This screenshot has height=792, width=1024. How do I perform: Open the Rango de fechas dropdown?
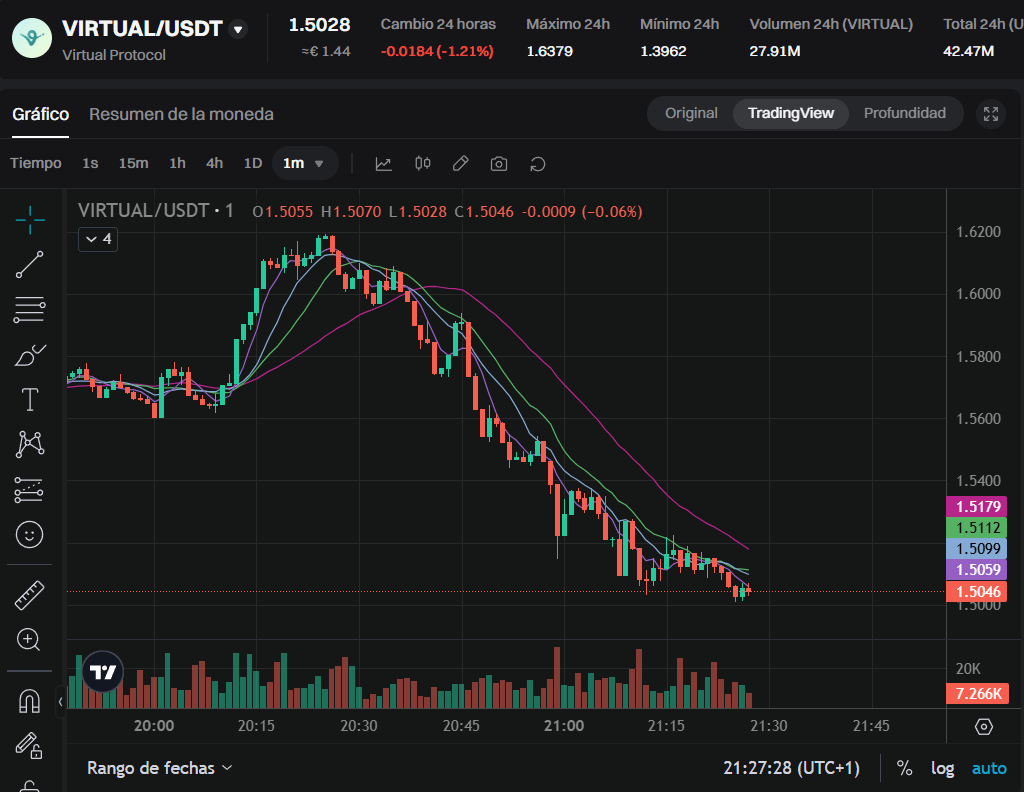[159, 768]
